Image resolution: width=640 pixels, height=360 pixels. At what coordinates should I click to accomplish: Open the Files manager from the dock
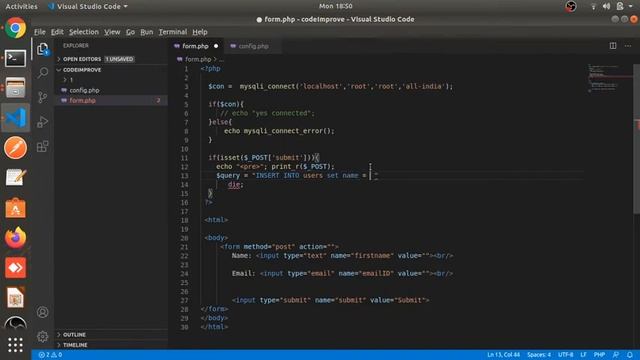16,88
